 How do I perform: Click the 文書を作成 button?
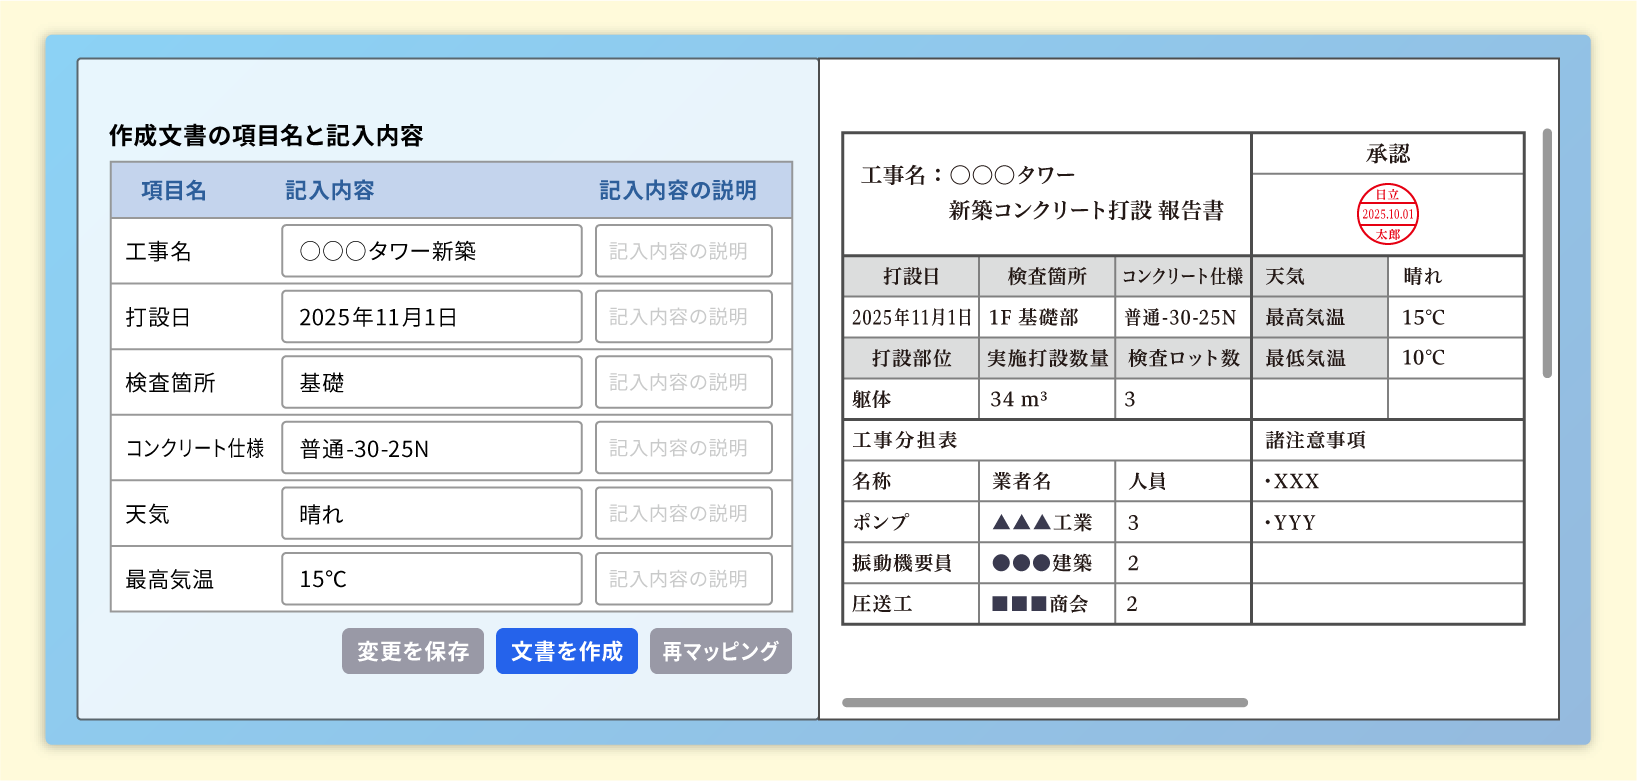(x=567, y=651)
